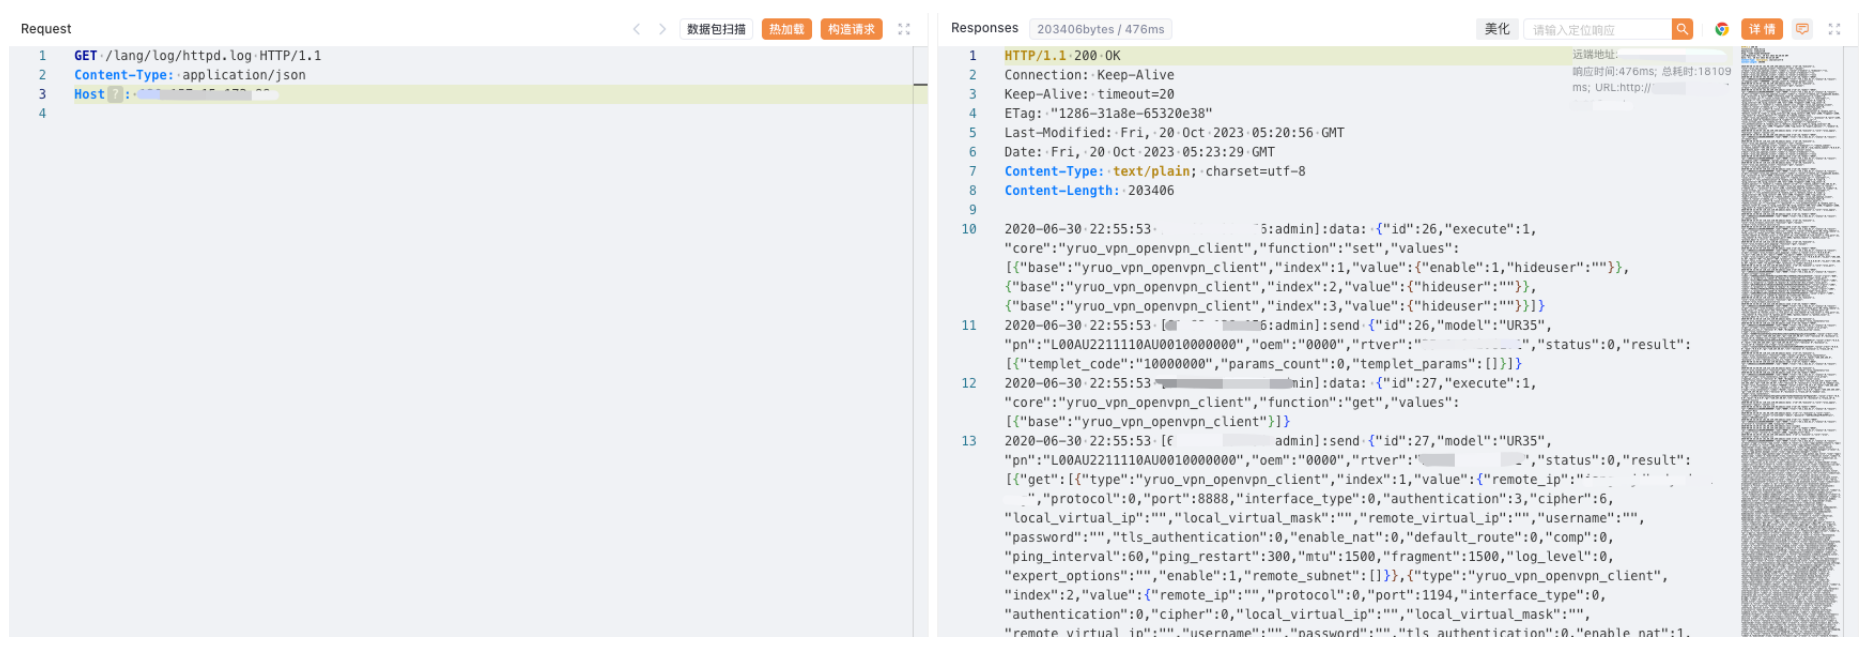Expand the Request panel to fullscreen
The width and height of the screenshot is (1869, 645).
(x=904, y=29)
